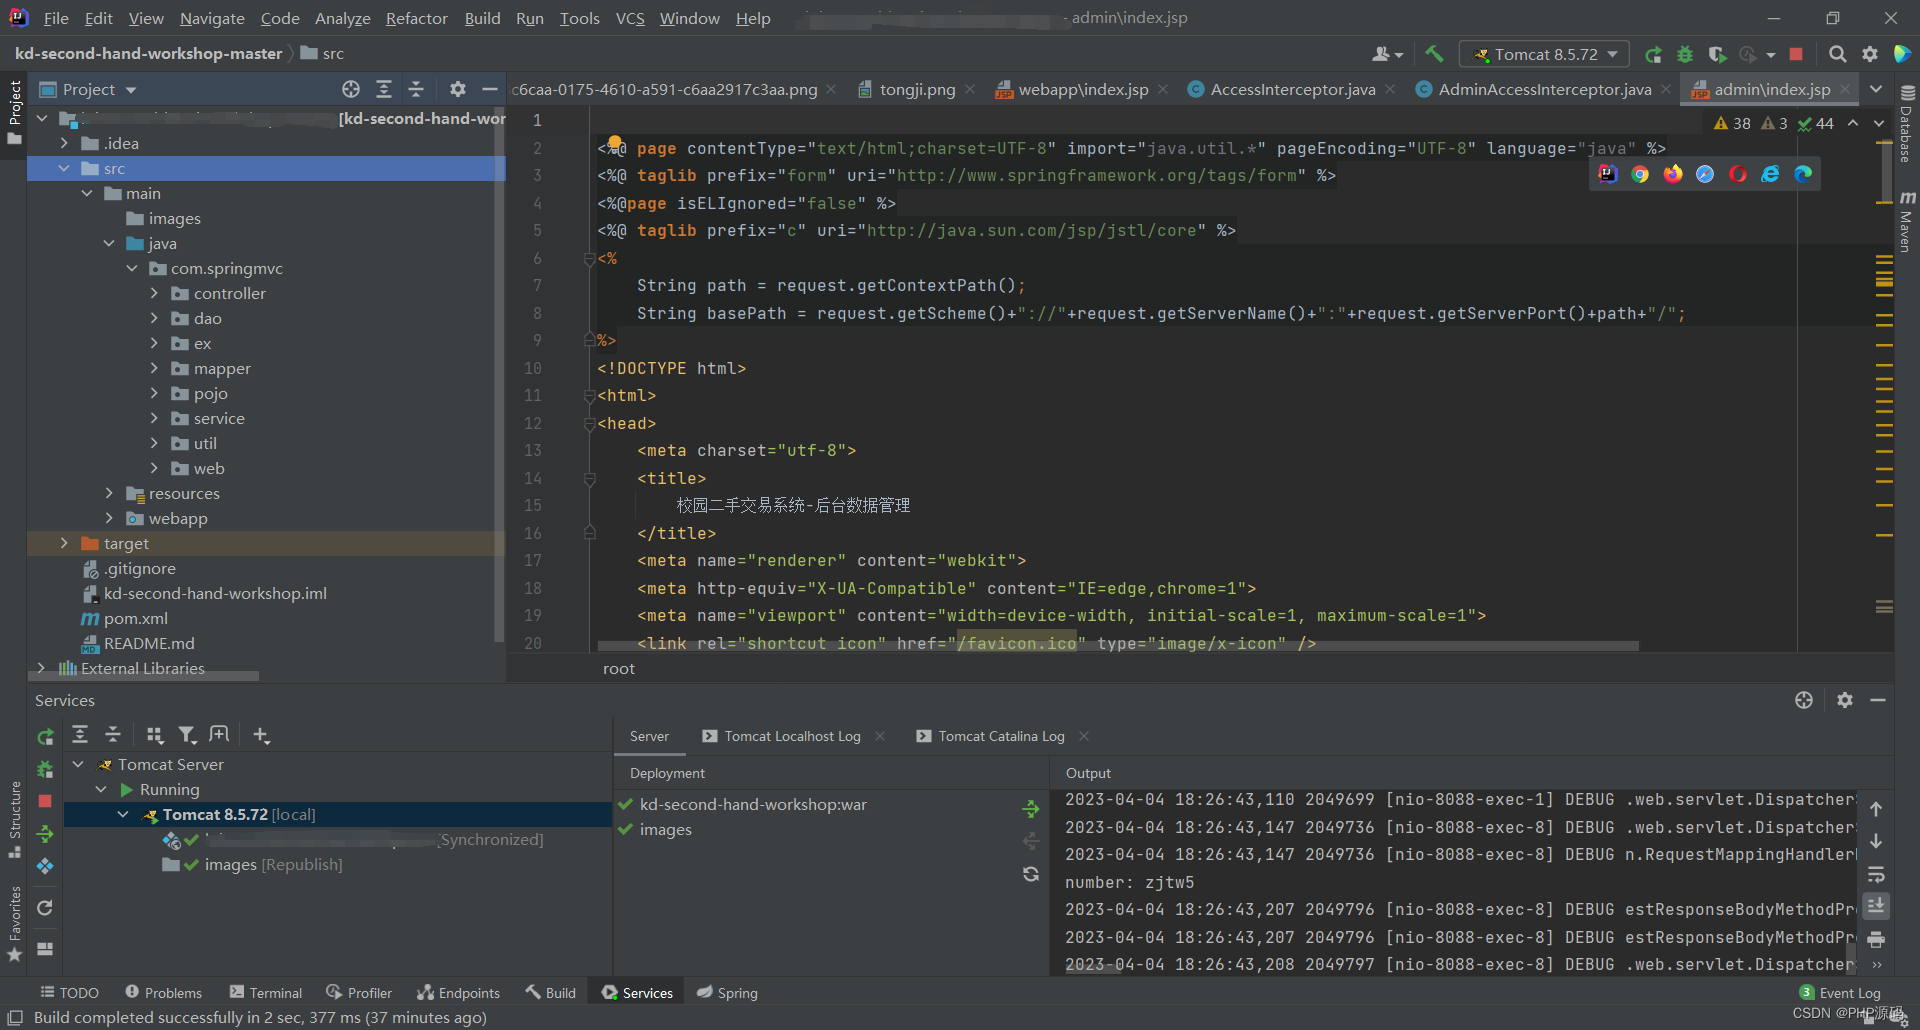Open the Database side panel
Viewport: 1920px width, 1030px height.
1906,124
